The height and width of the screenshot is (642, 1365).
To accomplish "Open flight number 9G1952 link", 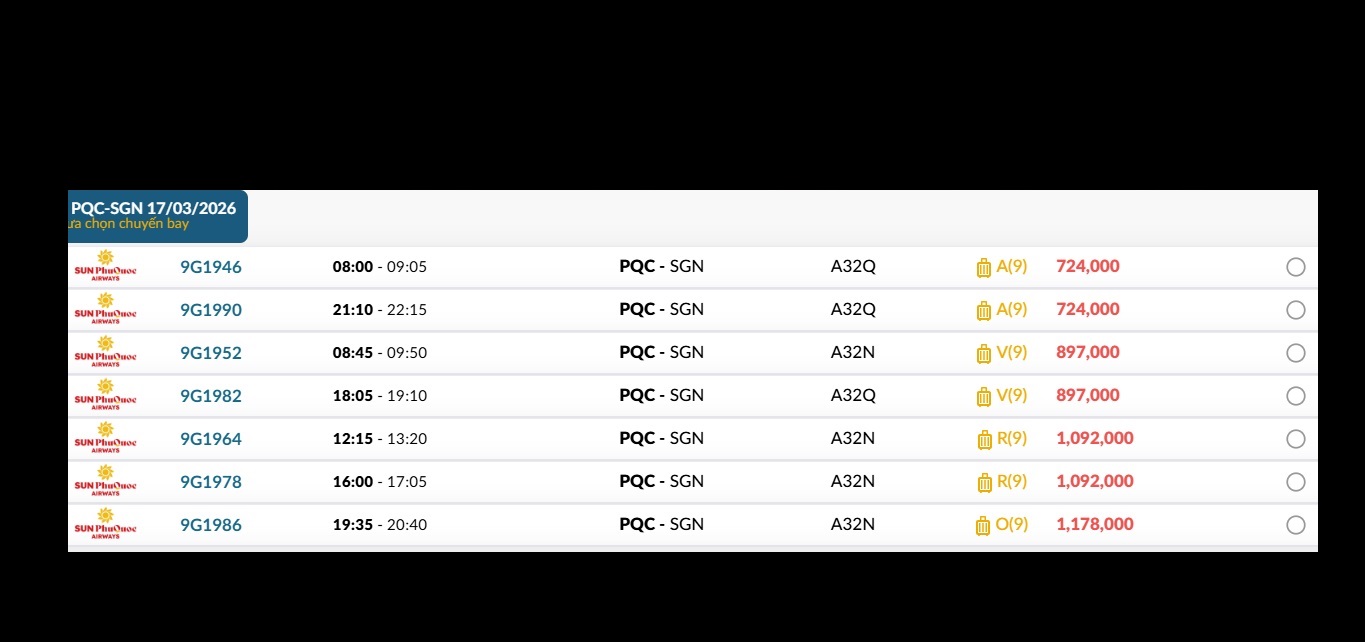I will [x=211, y=353].
